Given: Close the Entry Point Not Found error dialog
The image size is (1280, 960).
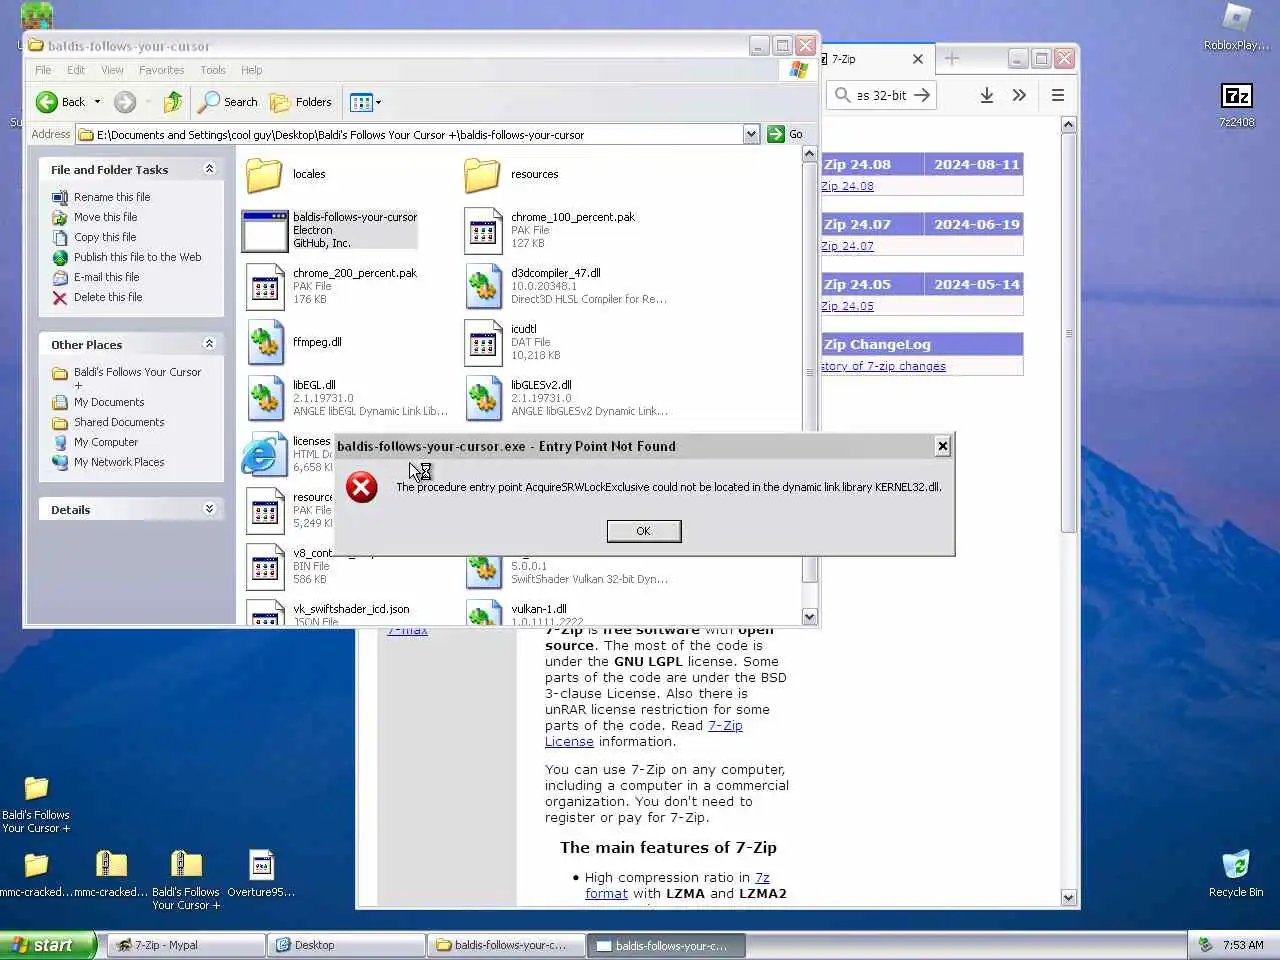Looking at the screenshot, I should tap(942, 446).
